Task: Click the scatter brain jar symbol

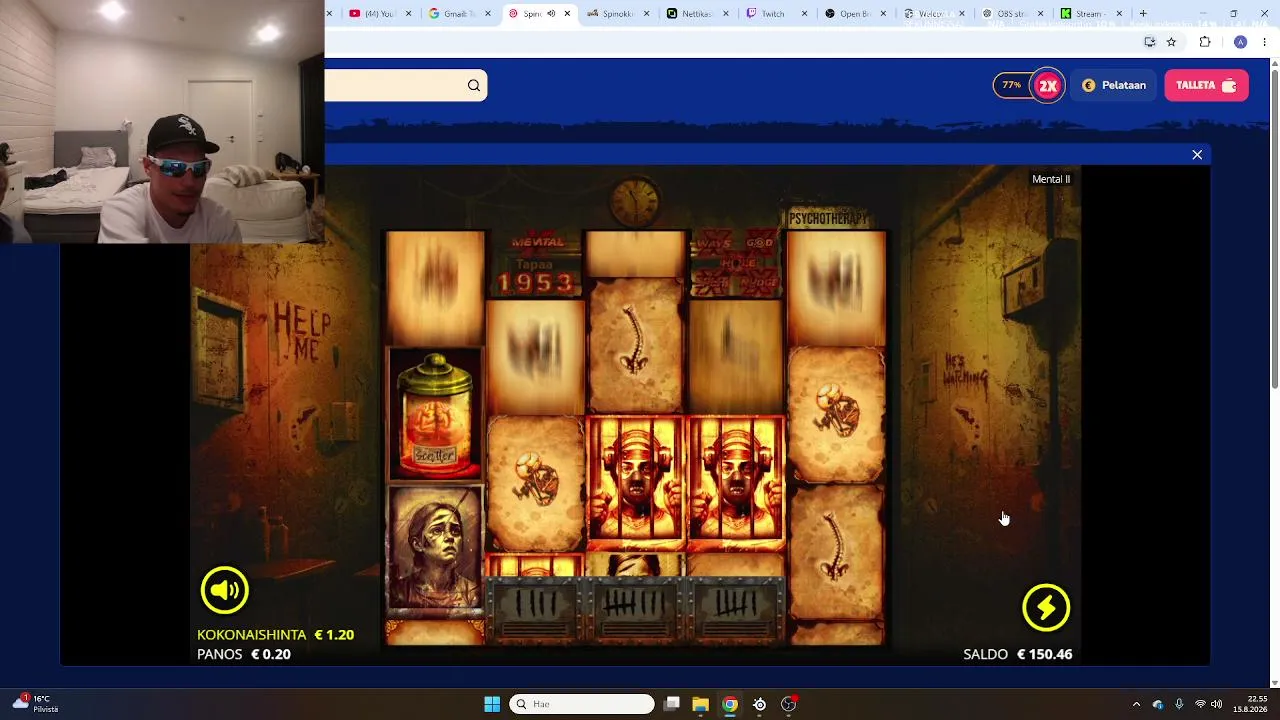Action: [435, 416]
